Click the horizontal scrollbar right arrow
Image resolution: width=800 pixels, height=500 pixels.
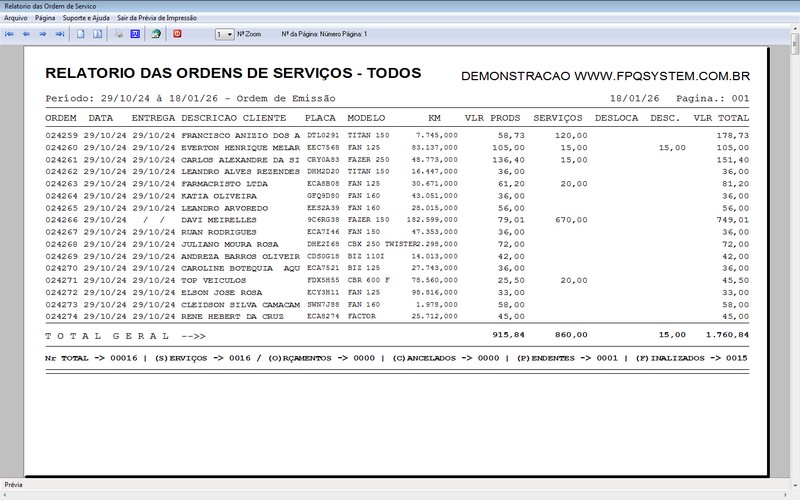click(786, 495)
